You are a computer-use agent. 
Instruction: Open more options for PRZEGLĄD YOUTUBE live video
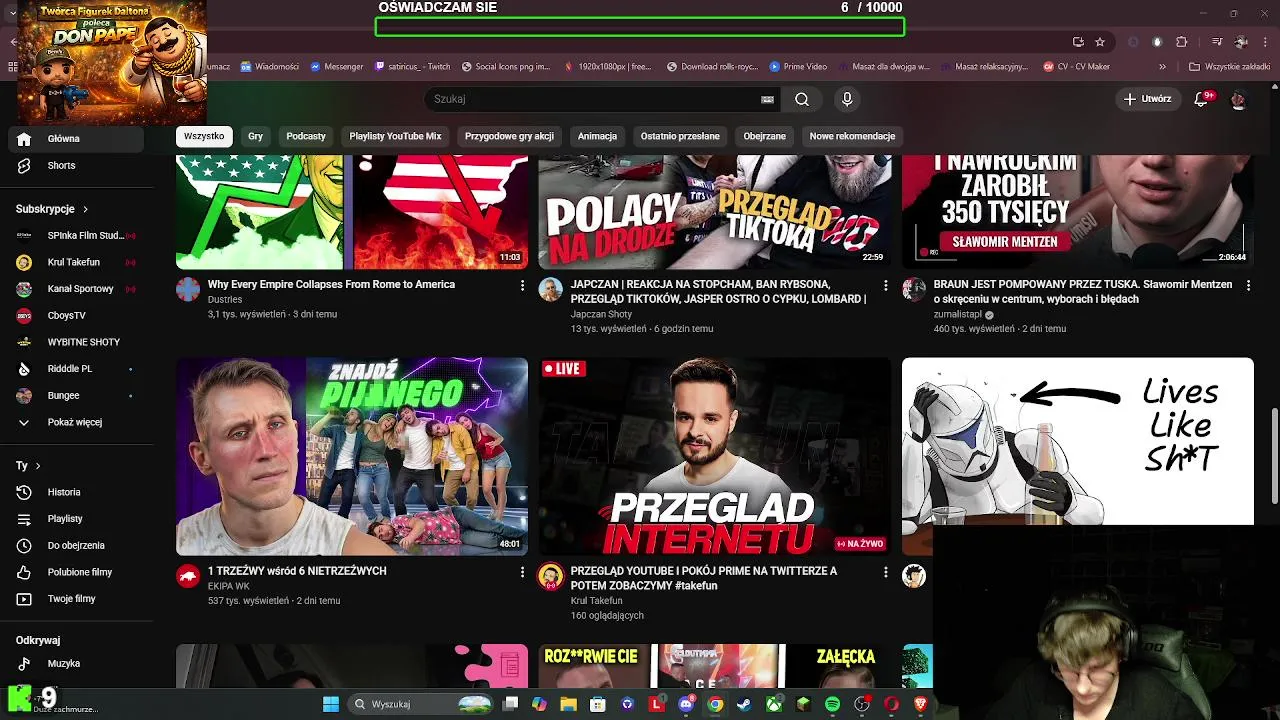click(x=885, y=572)
